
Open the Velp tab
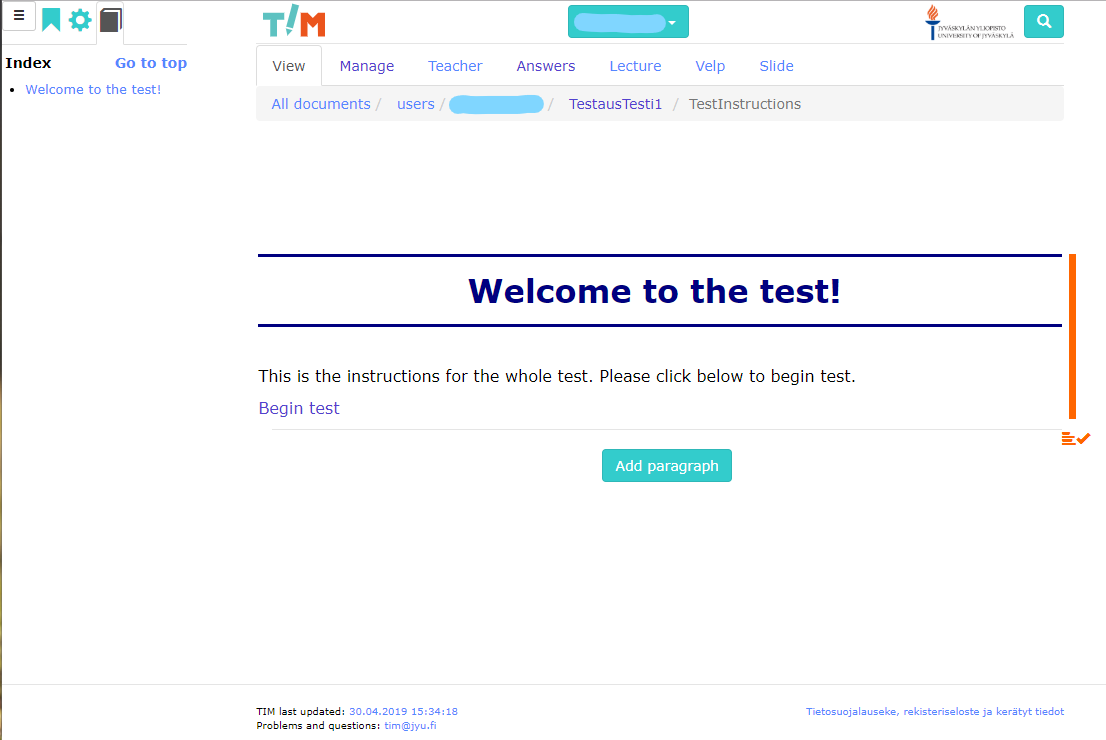(x=710, y=65)
